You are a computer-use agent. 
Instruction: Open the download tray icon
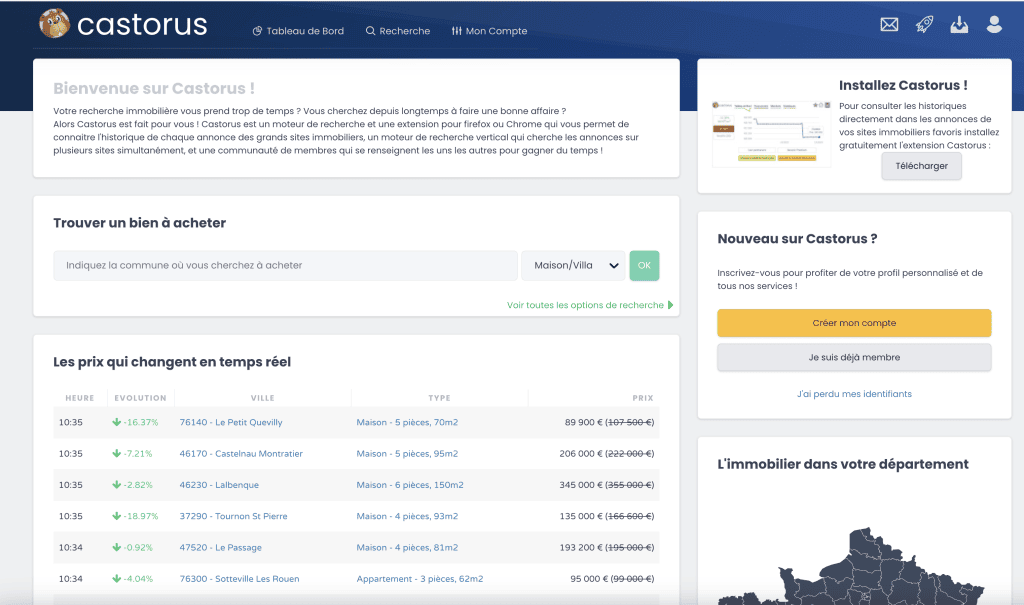[x=959, y=24]
